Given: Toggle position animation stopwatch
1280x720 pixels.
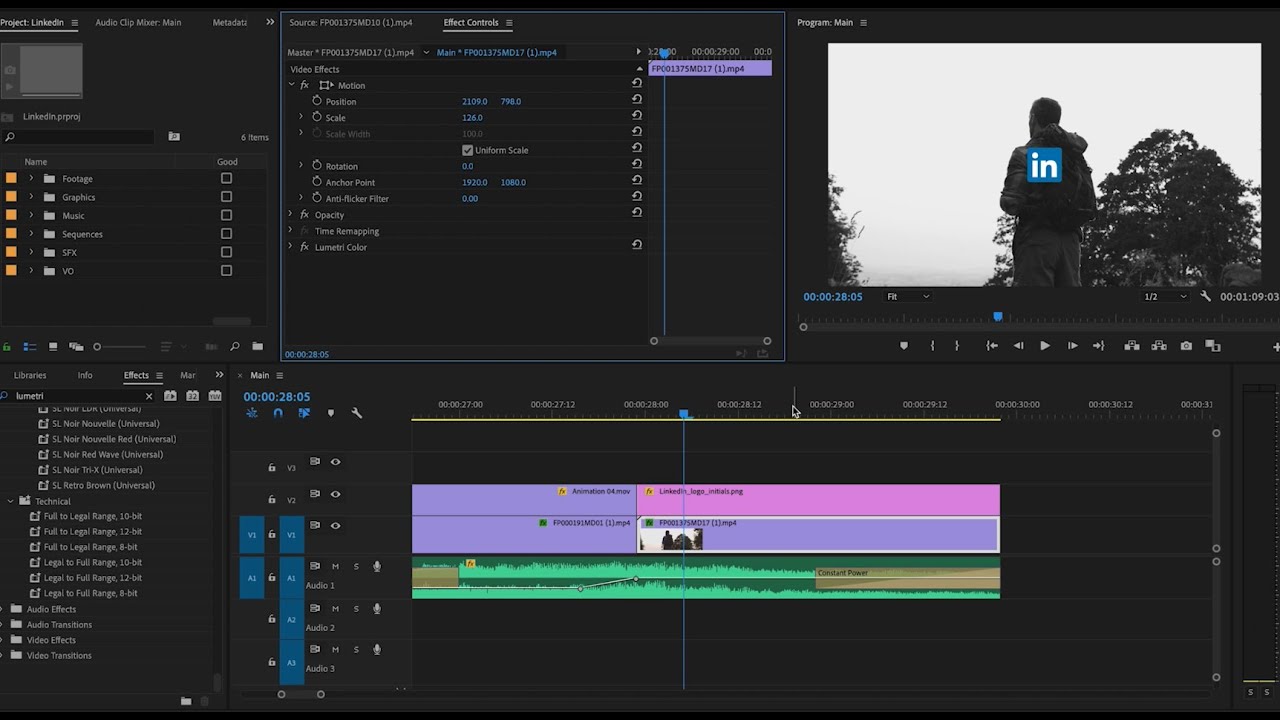Looking at the screenshot, I should pyautogui.click(x=317, y=101).
